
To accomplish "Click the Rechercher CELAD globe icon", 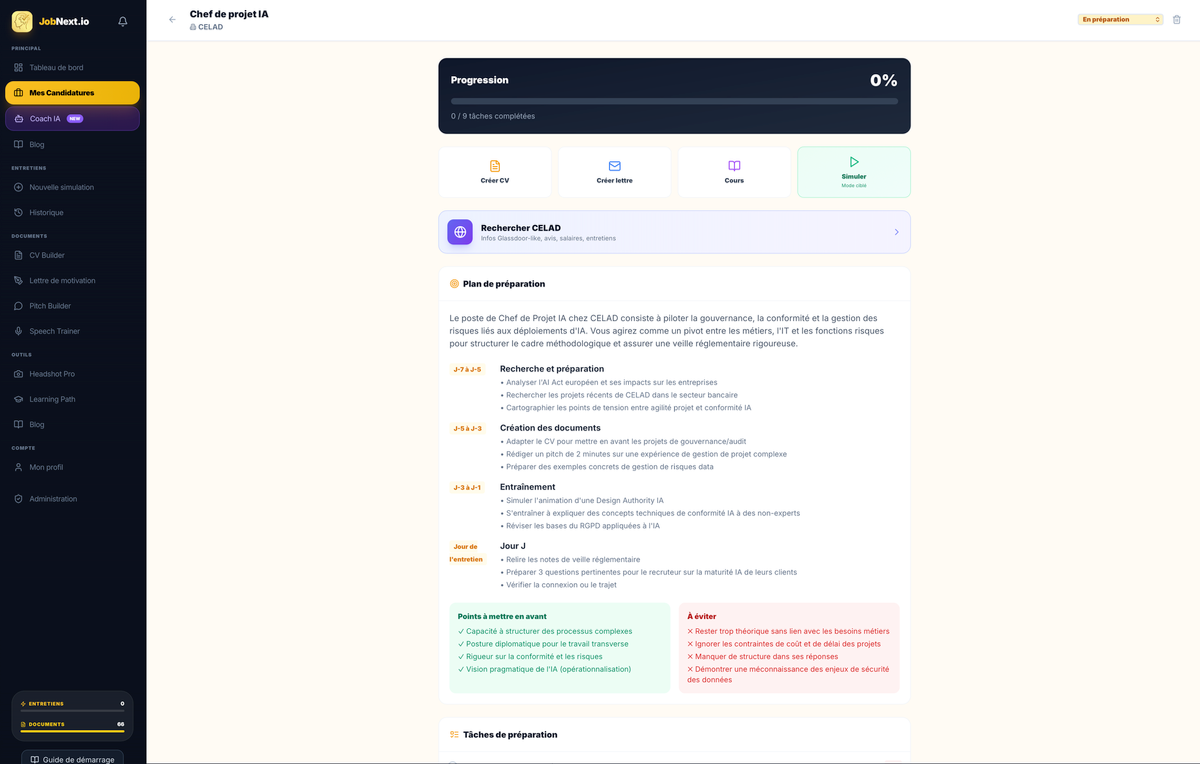I will pos(460,232).
